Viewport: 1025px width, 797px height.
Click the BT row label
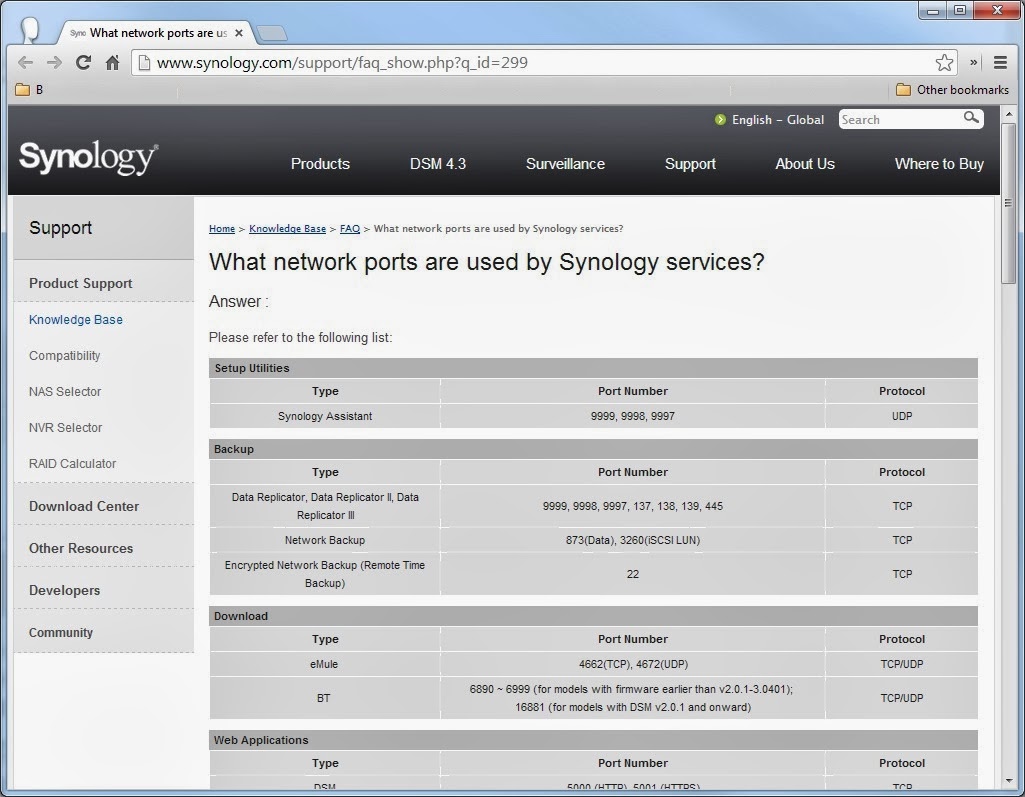click(x=324, y=698)
